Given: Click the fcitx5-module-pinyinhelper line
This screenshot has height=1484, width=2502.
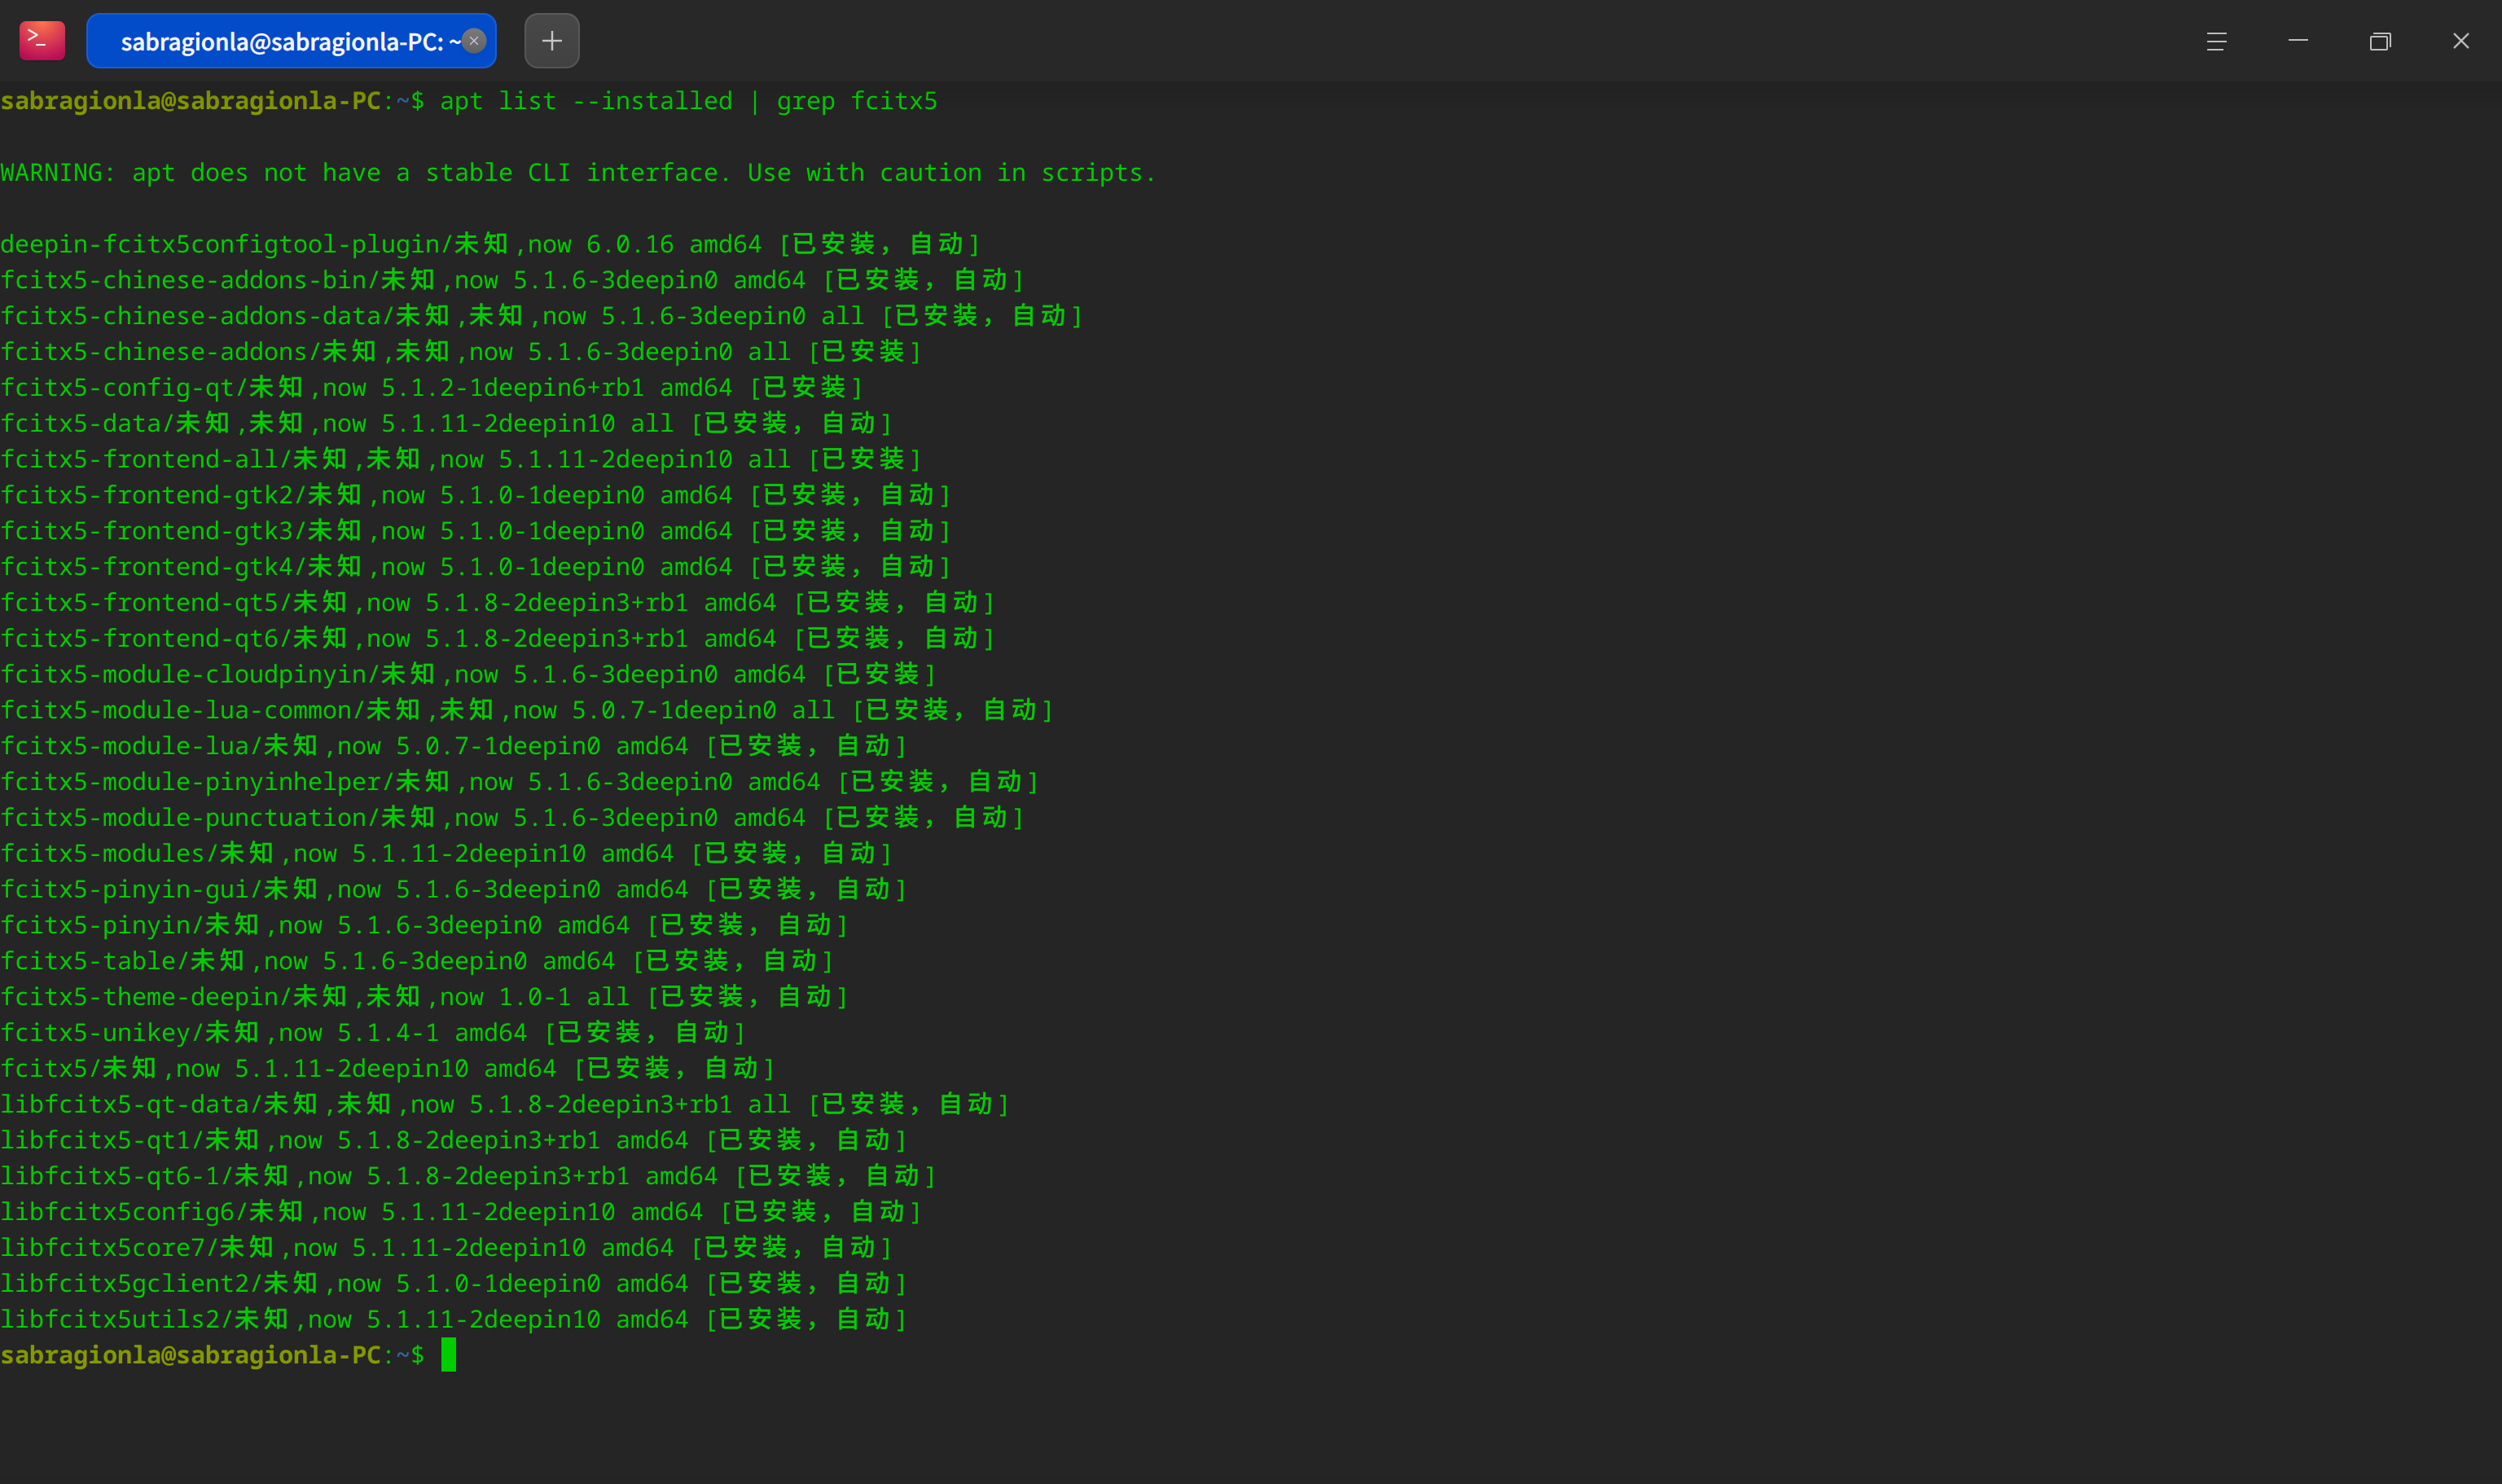Looking at the screenshot, I should click(519, 782).
